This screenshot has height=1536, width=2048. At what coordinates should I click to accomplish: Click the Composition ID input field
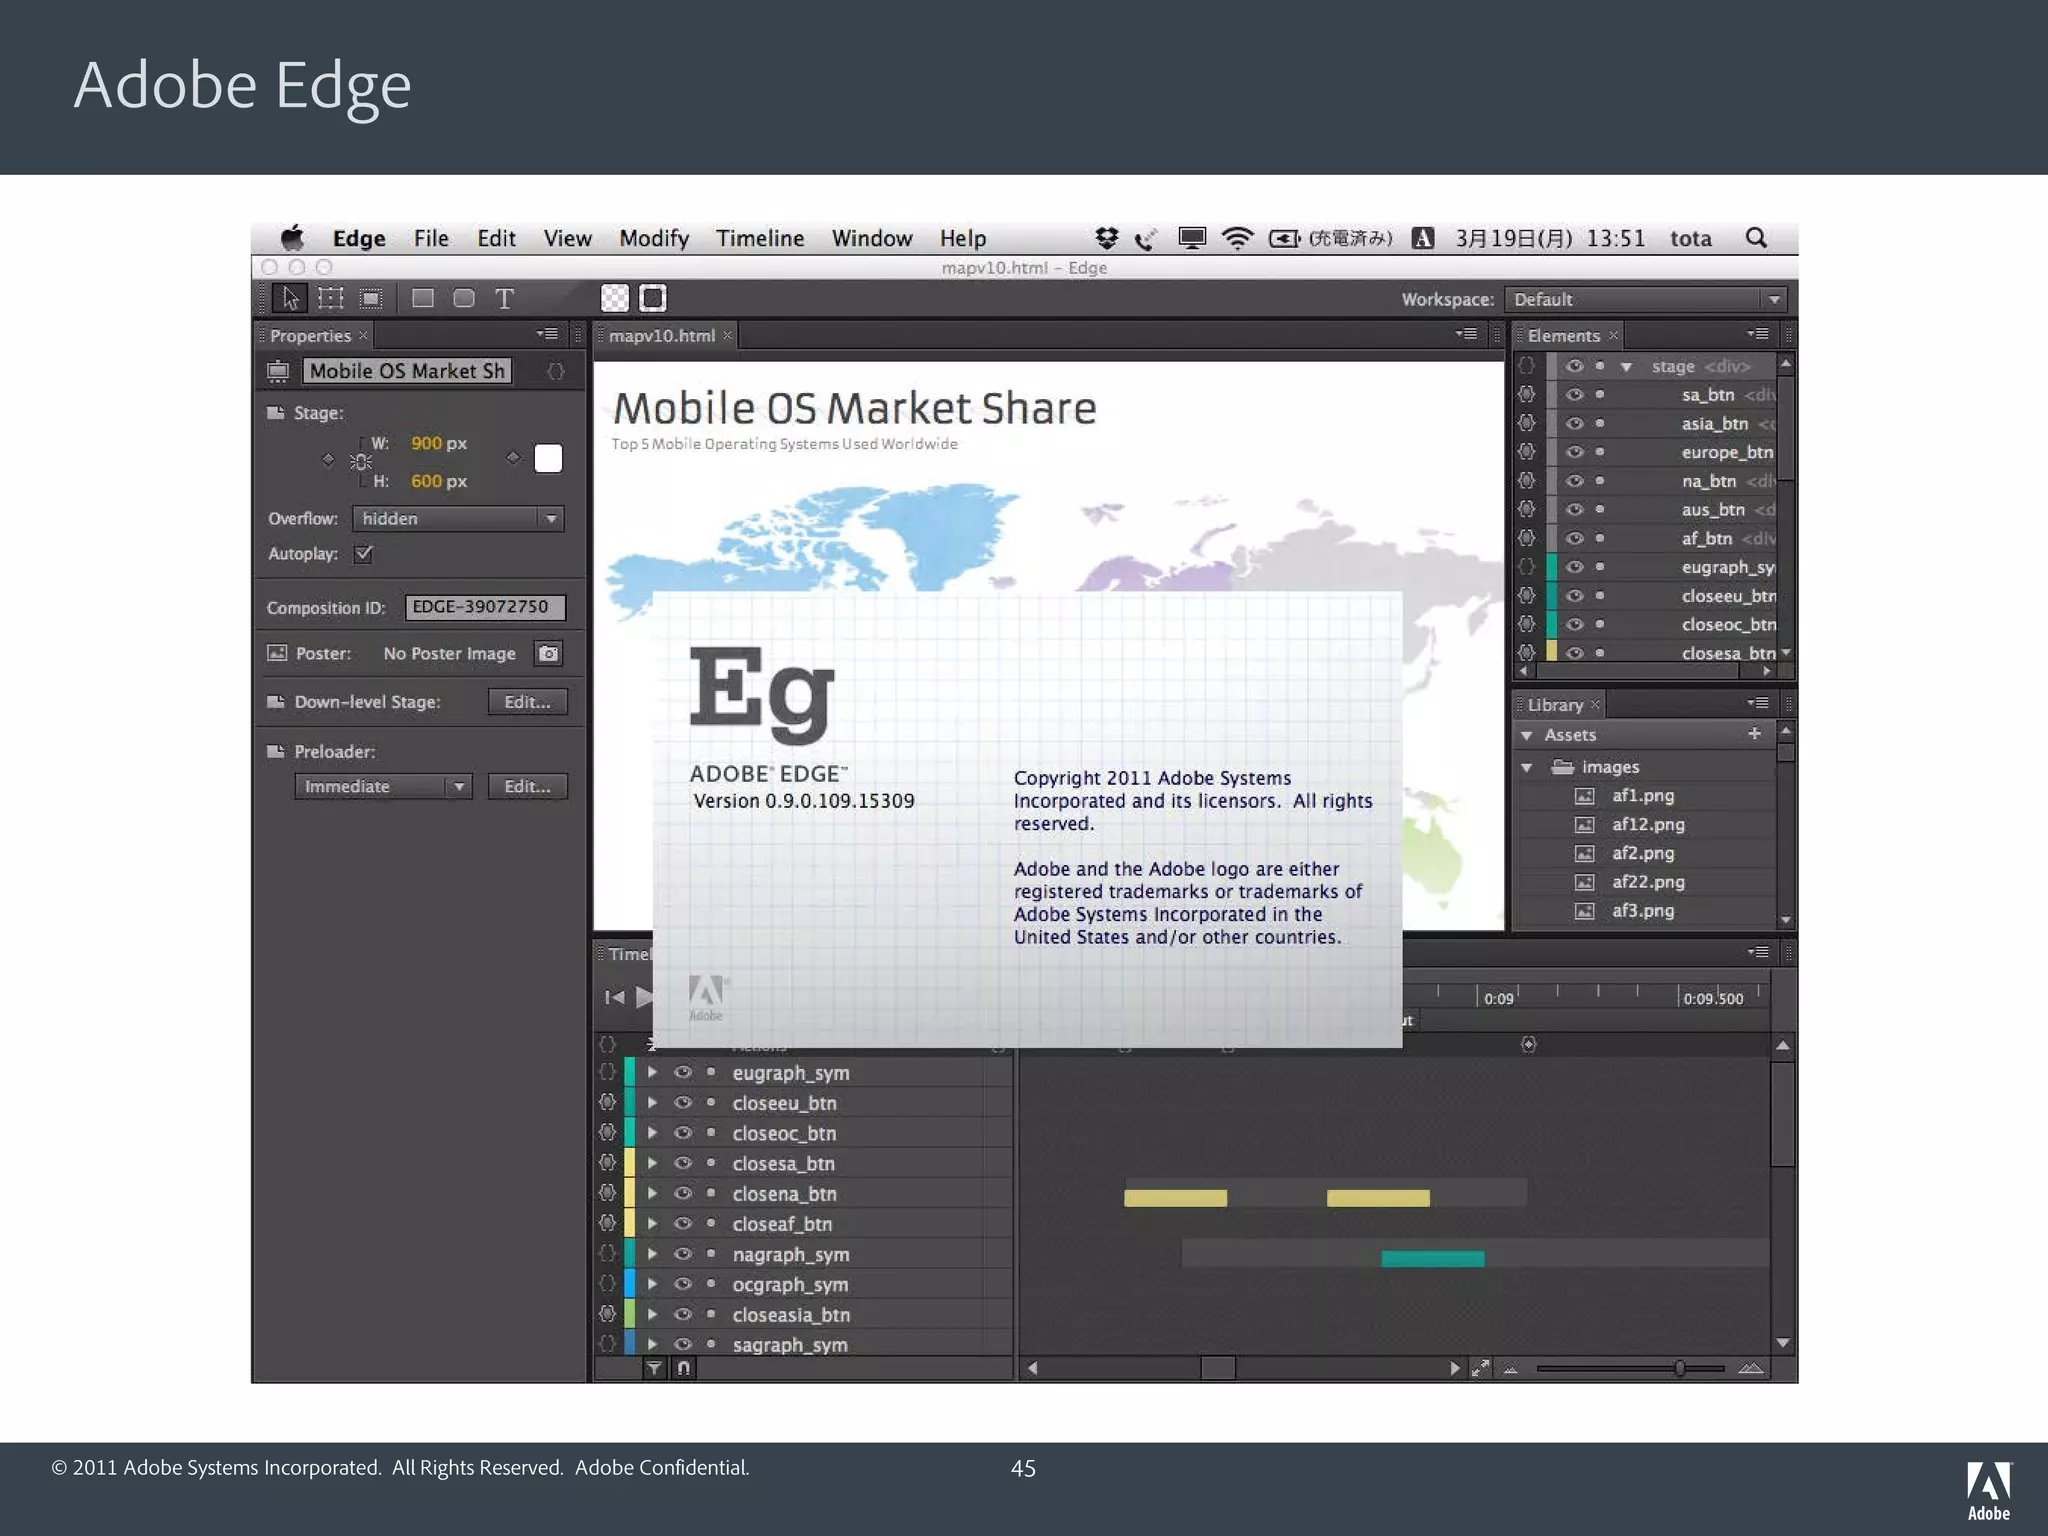[485, 607]
